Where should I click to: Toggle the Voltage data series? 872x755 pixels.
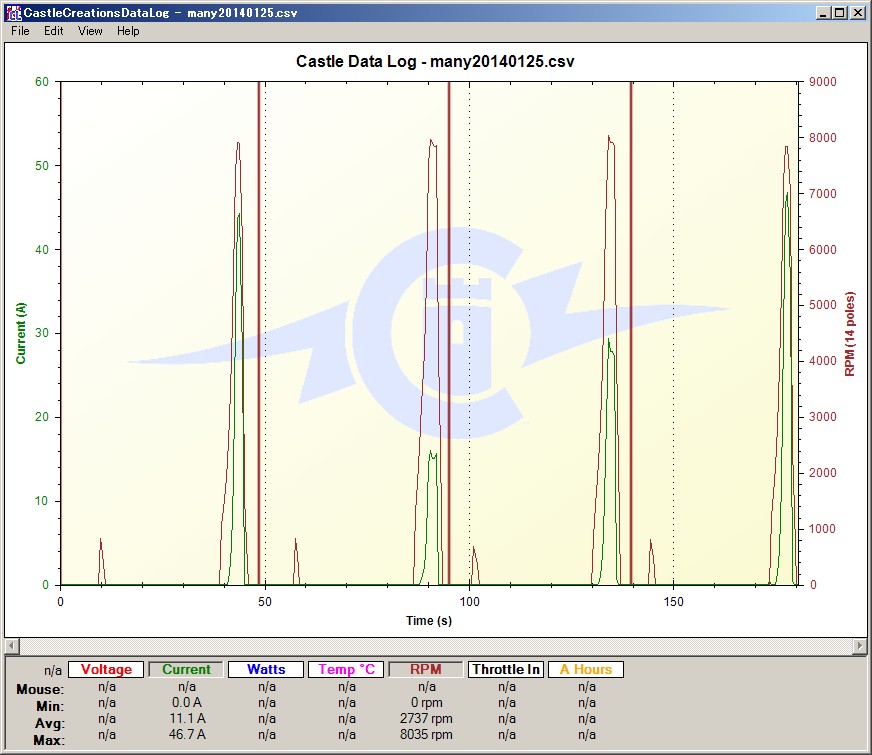(106, 670)
